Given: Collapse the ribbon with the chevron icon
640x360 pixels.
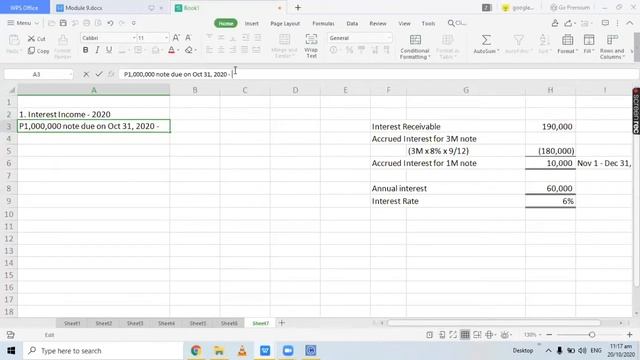Looking at the screenshot, I should click(x=630, y=23).
